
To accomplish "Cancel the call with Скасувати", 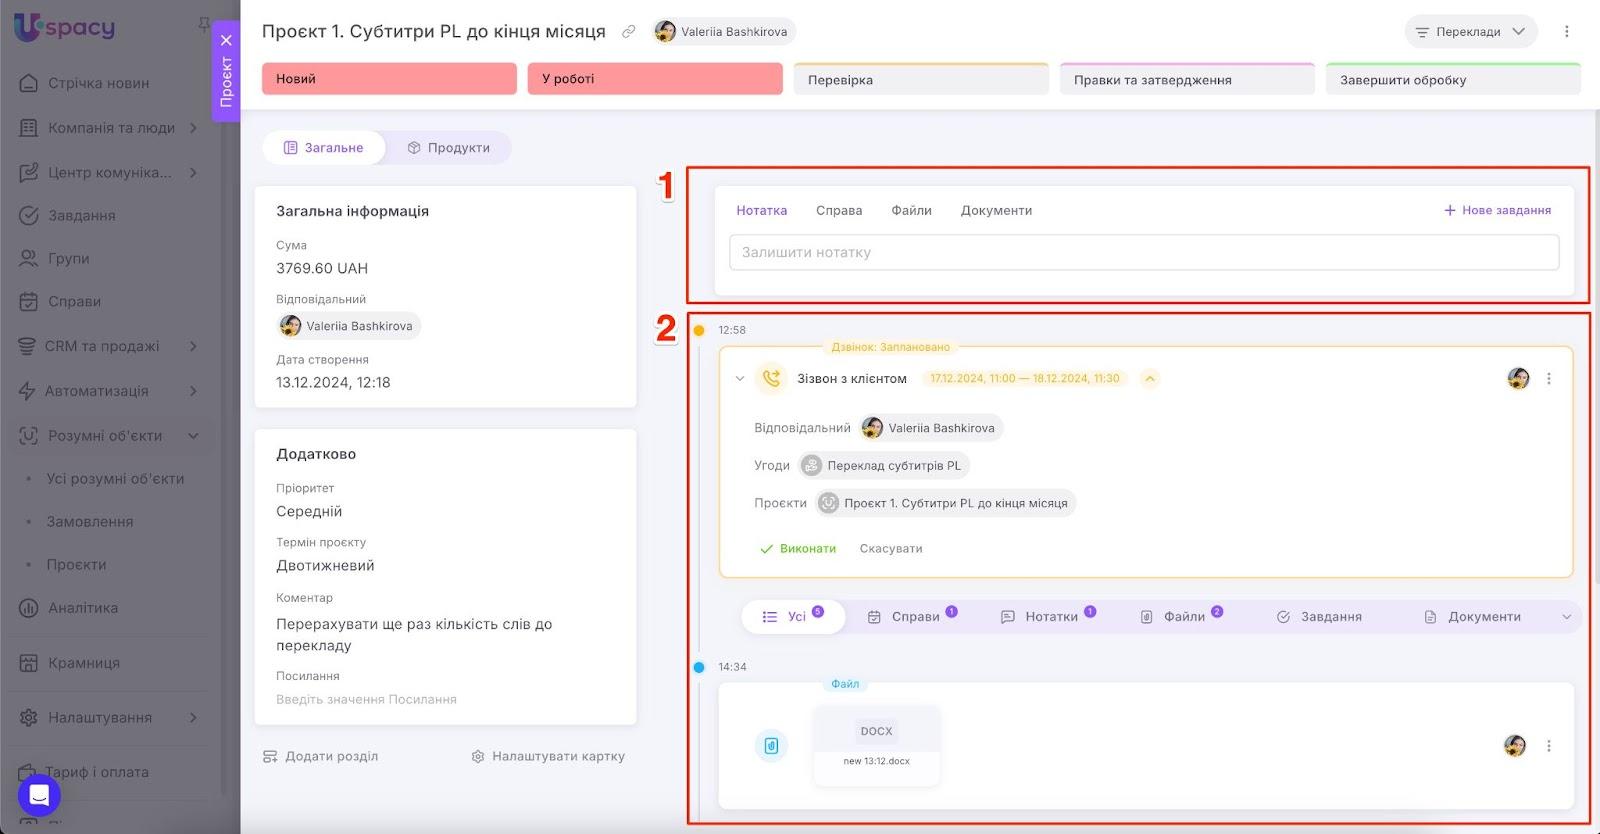I will click(x=891, y=549).
